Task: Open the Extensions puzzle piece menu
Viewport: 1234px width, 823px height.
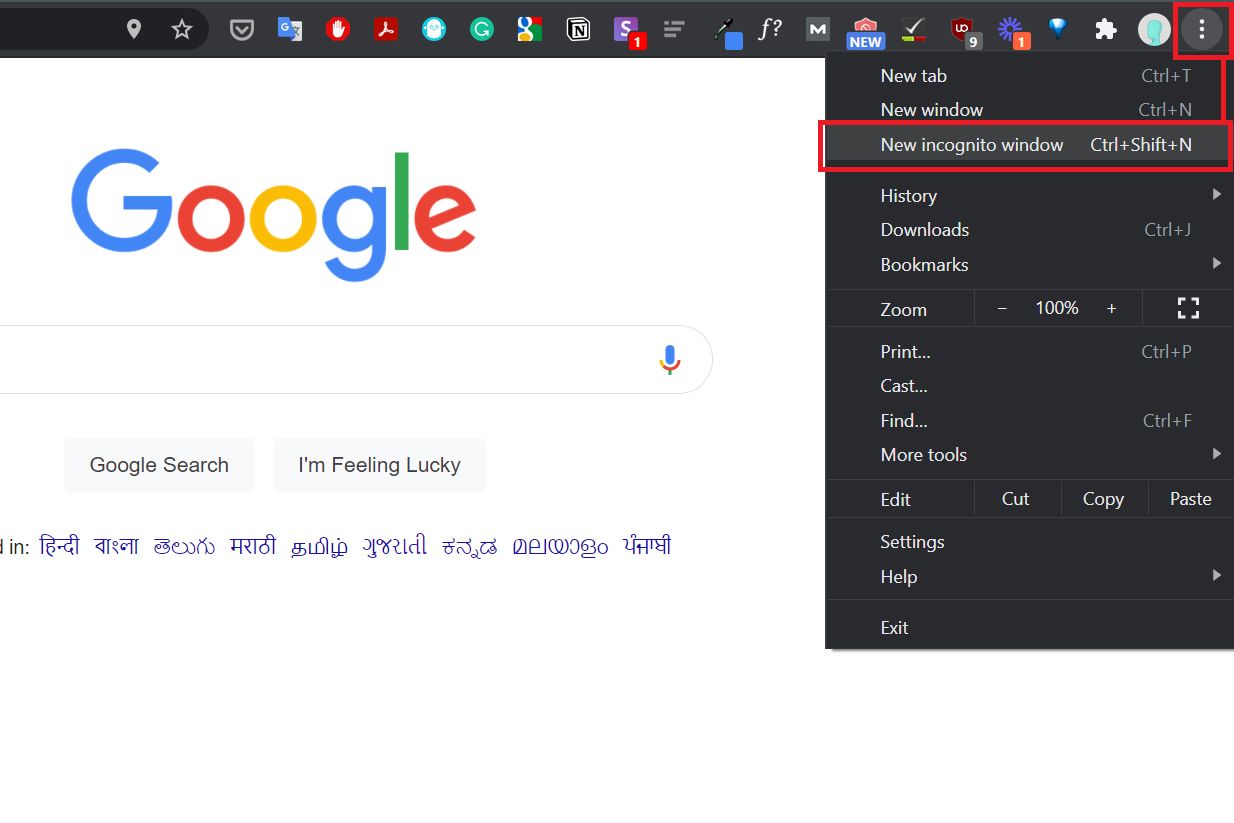Action: pyautogui.click(x=1106, y=29)
